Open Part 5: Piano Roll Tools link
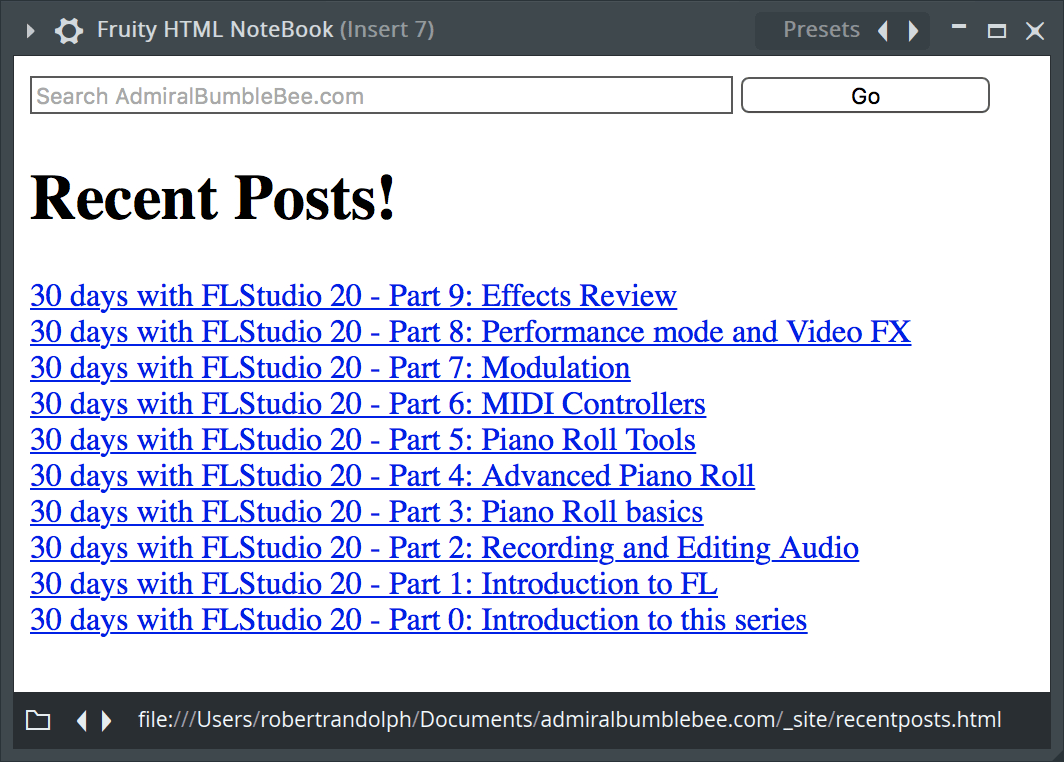Viewport: 1064px width, 762px height. [x=362, y=441]
